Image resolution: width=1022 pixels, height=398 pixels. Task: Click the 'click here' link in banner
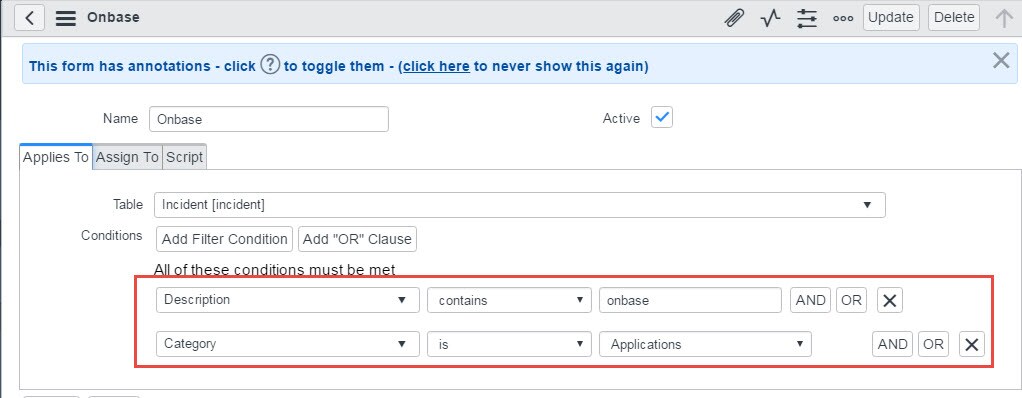click(x=436, y=66)
